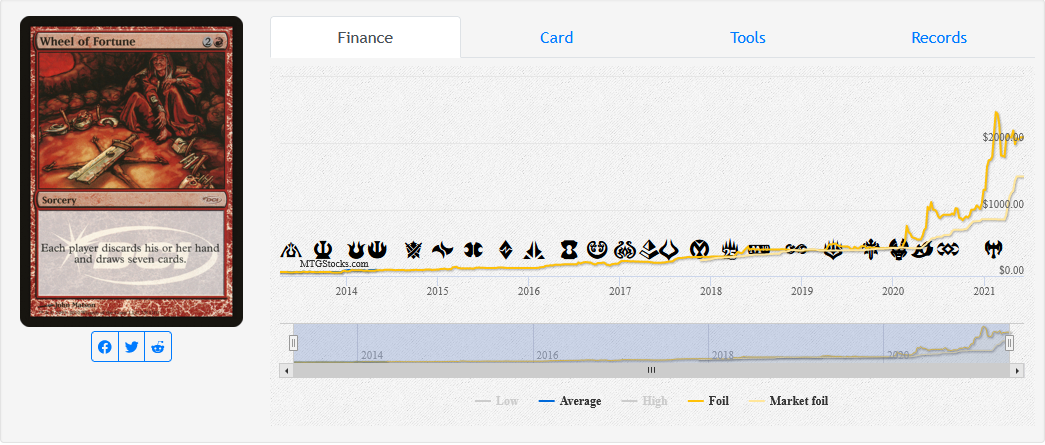
Task: Click the navigator scroll left arrow
Action: click(287, 370)
